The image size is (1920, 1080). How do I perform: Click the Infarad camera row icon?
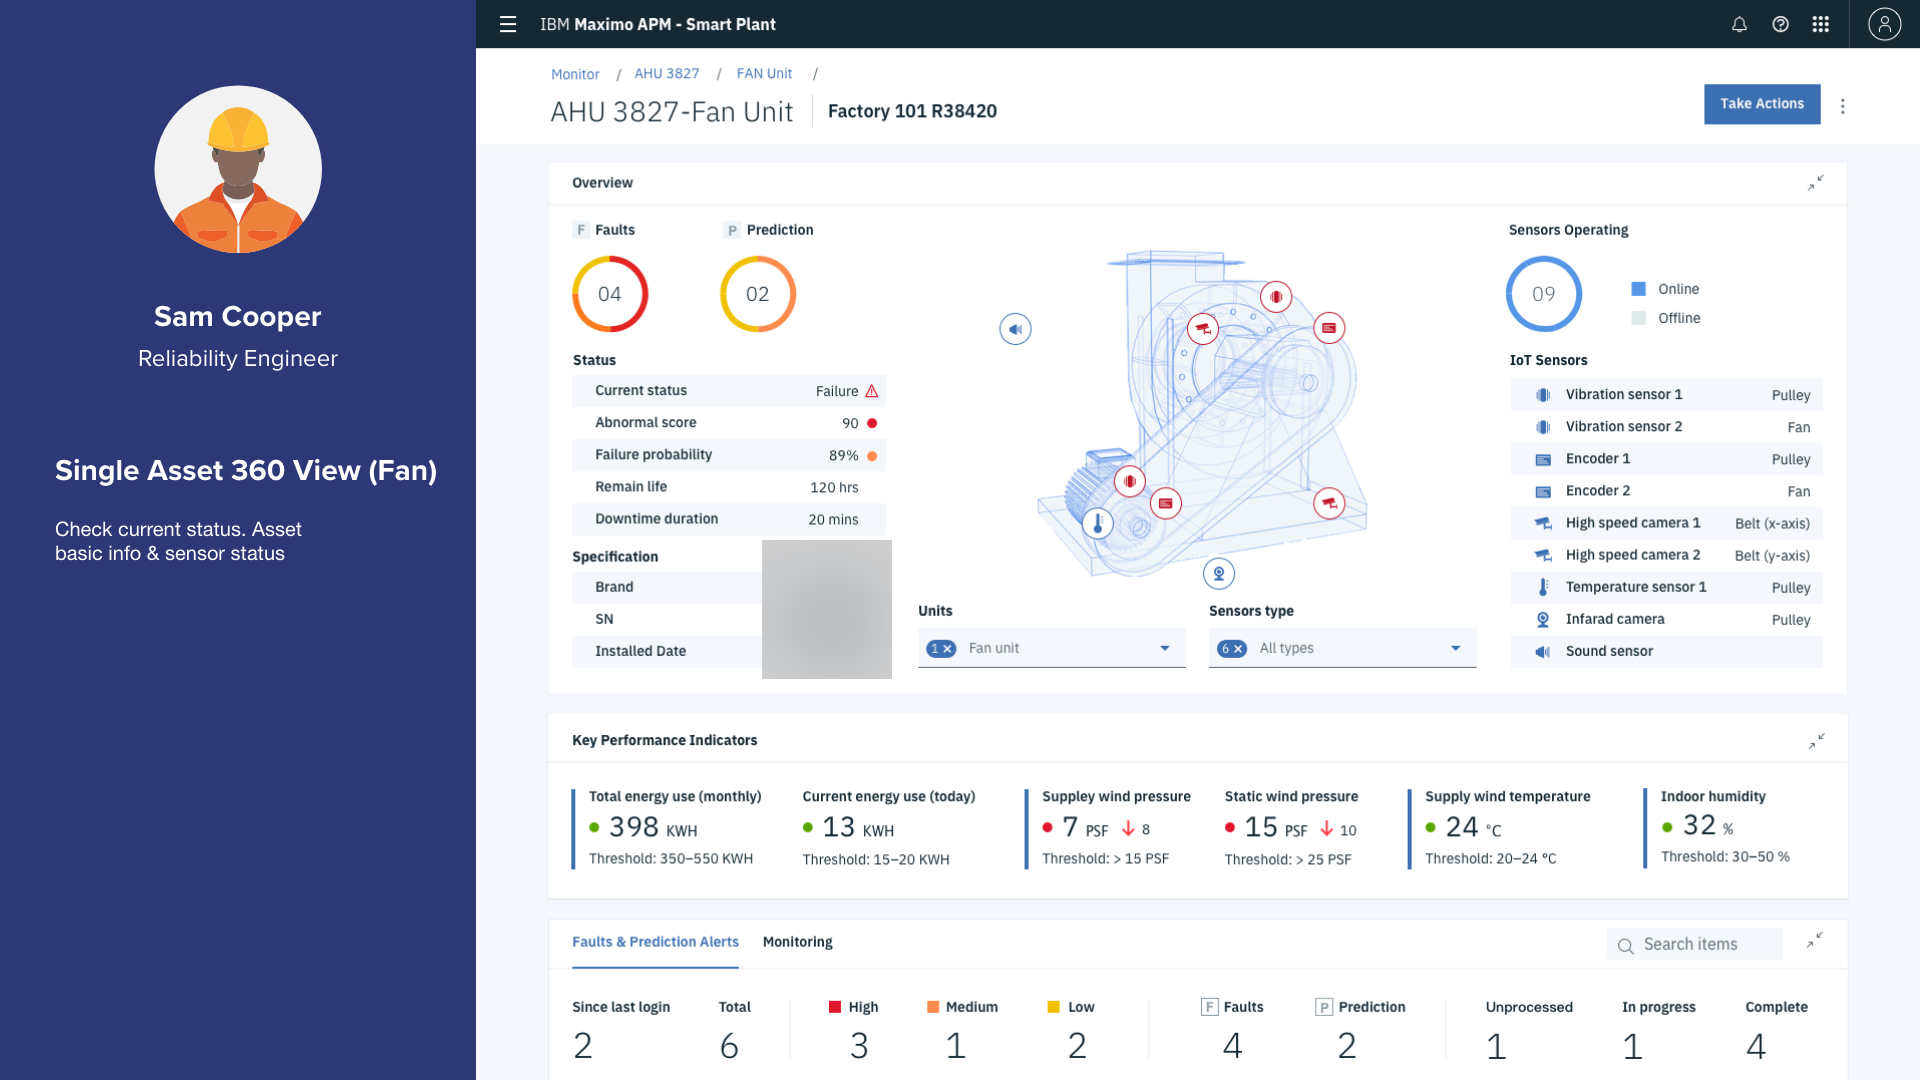click(1543, 619)
